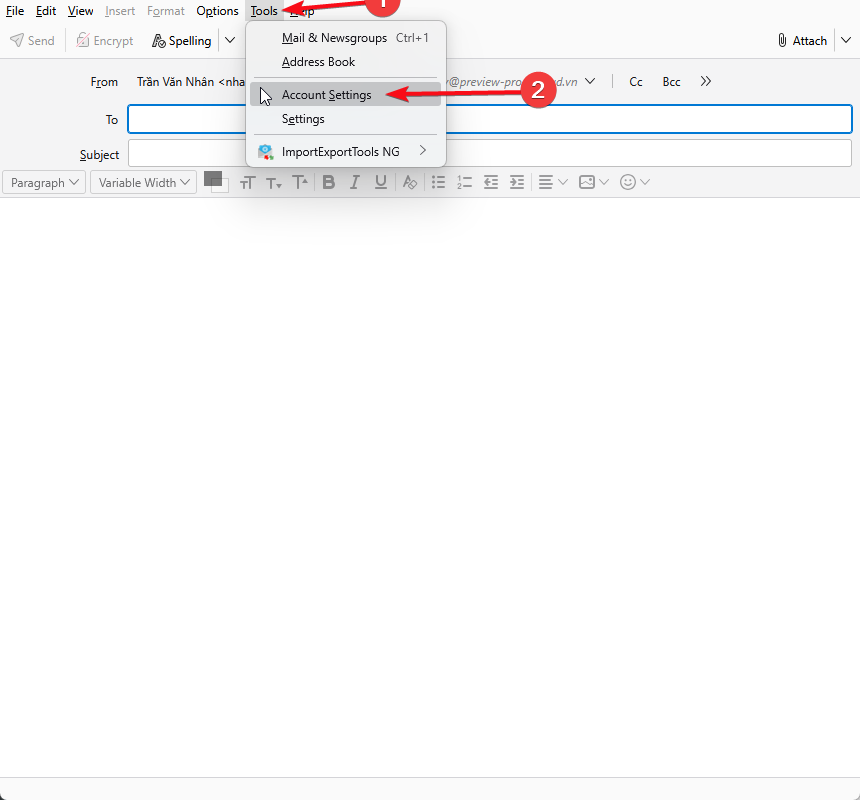
Task: Apply underline formatting
Action: tap(380, 182)
